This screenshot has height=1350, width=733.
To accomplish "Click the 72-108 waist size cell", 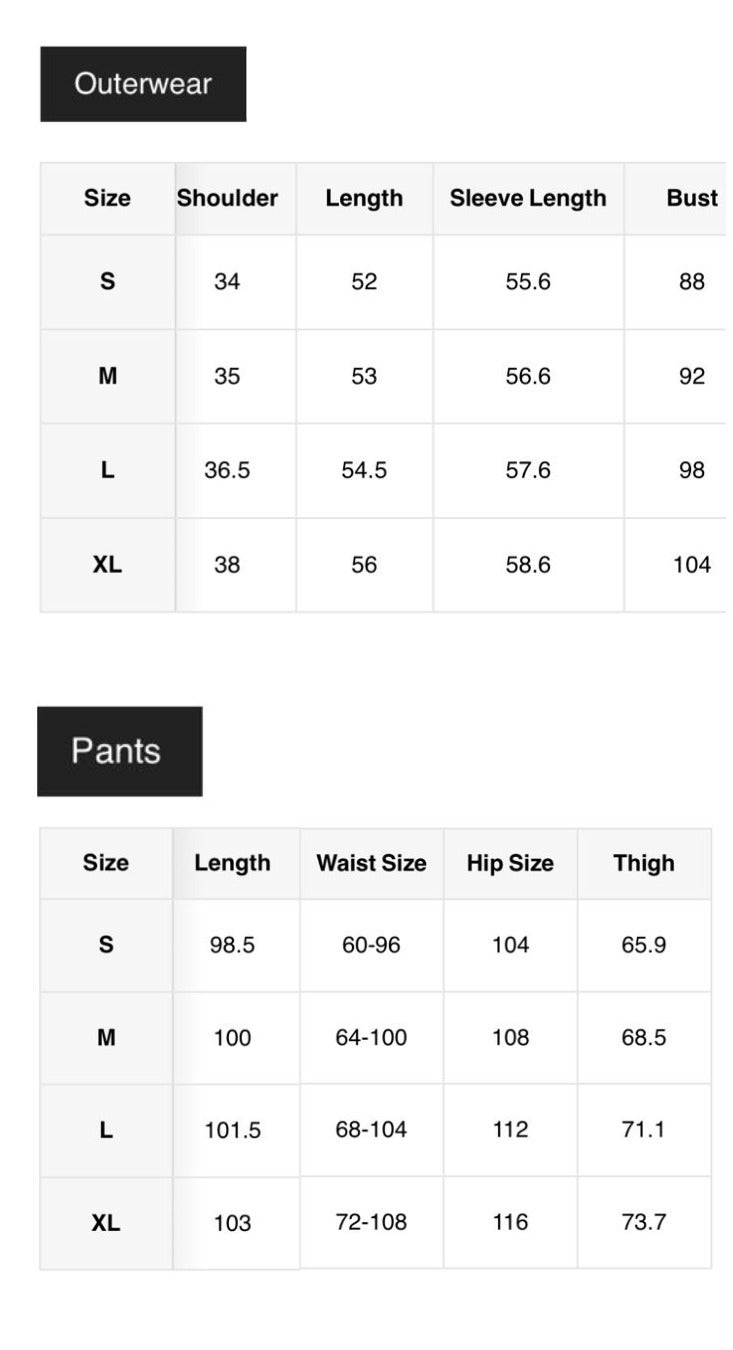I will 371,1222.
